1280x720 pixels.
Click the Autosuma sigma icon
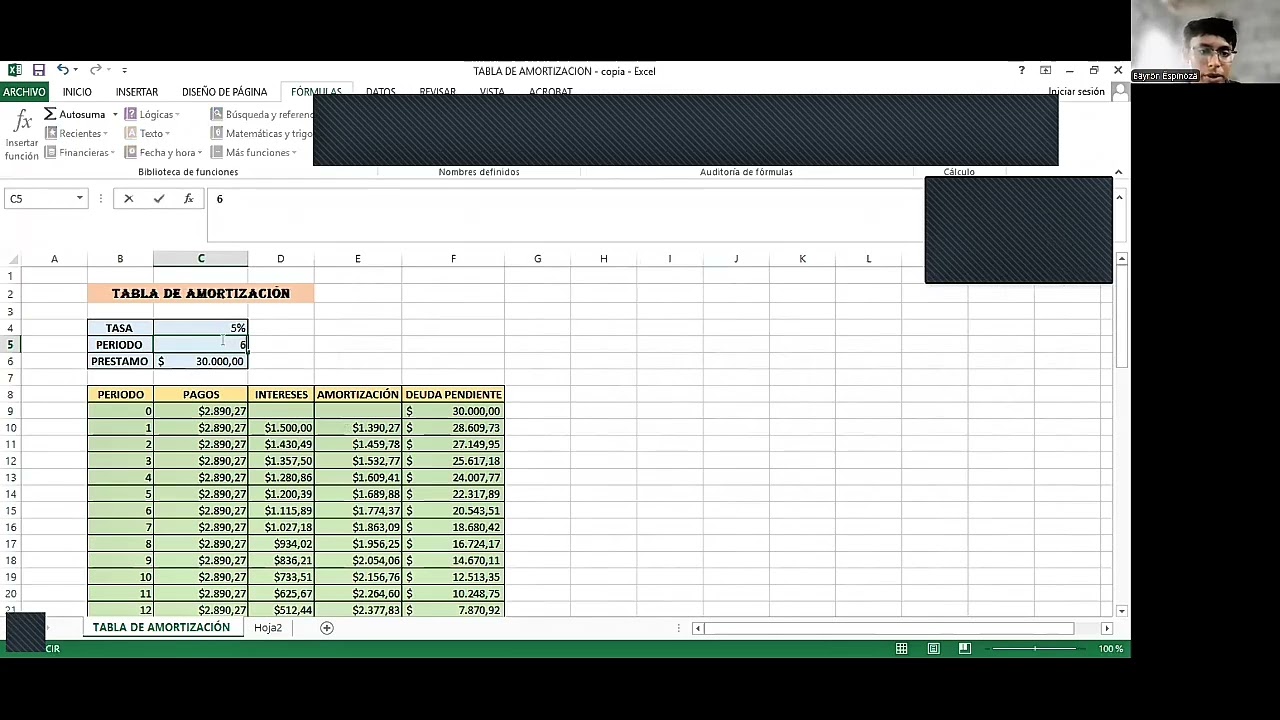49,114
